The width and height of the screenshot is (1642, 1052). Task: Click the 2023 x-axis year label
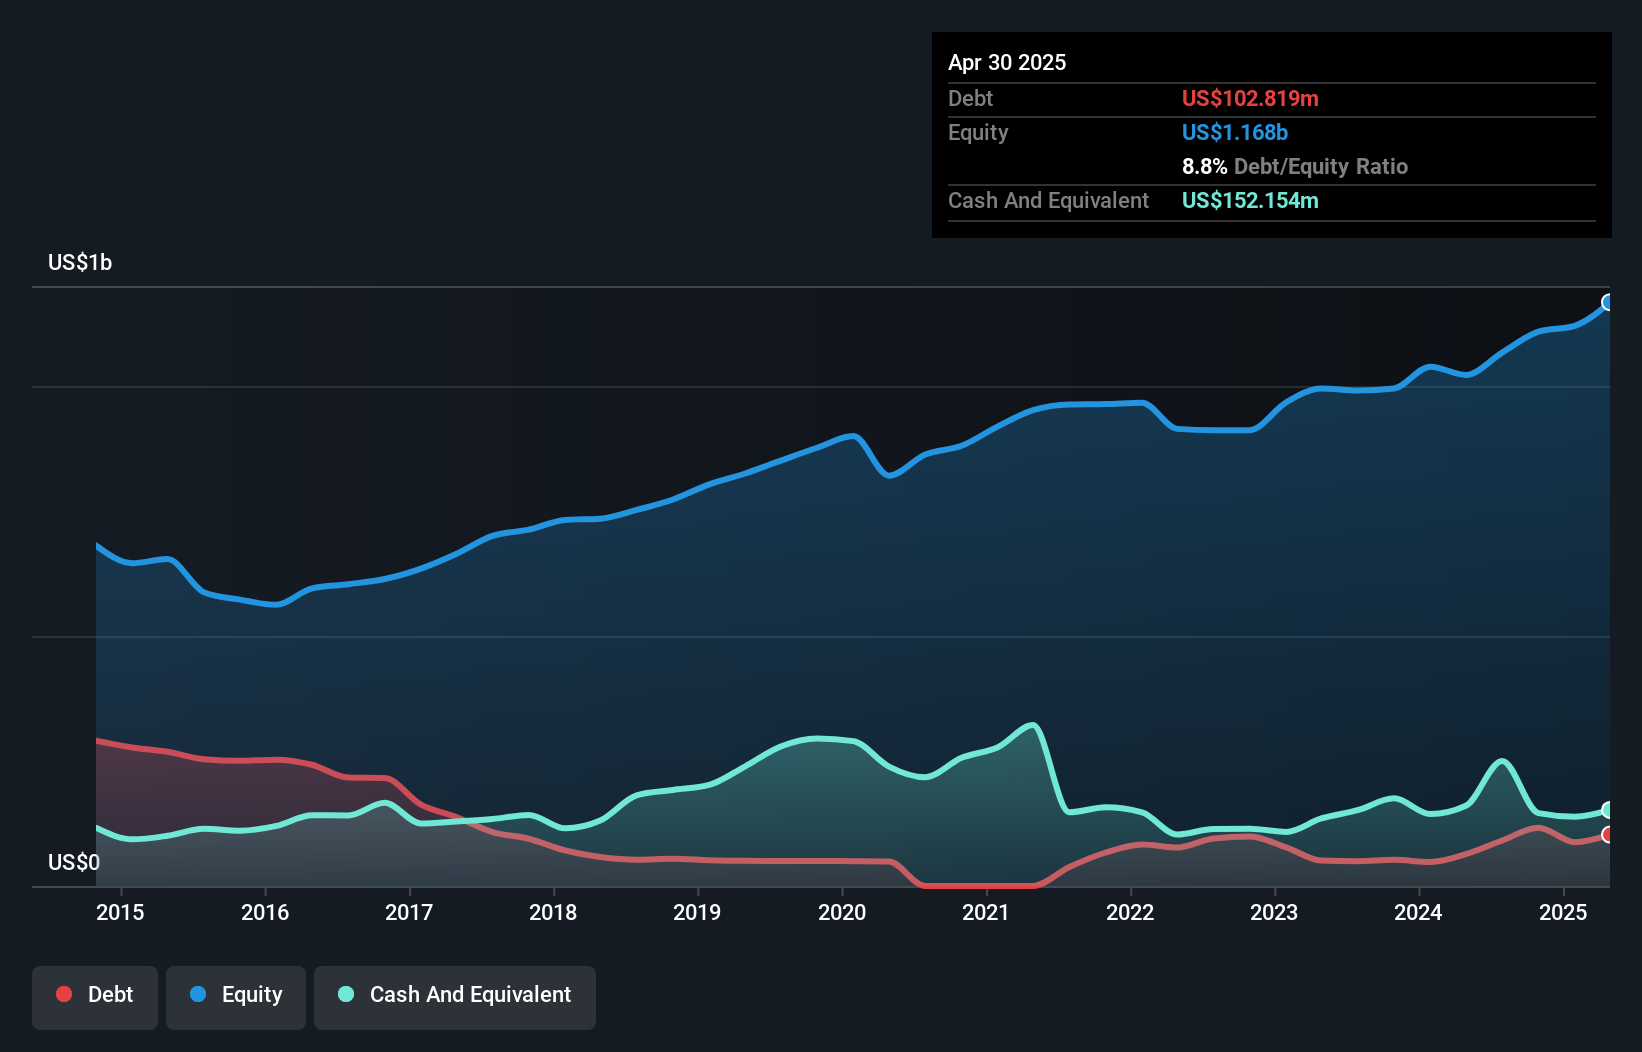point(1274,912)
